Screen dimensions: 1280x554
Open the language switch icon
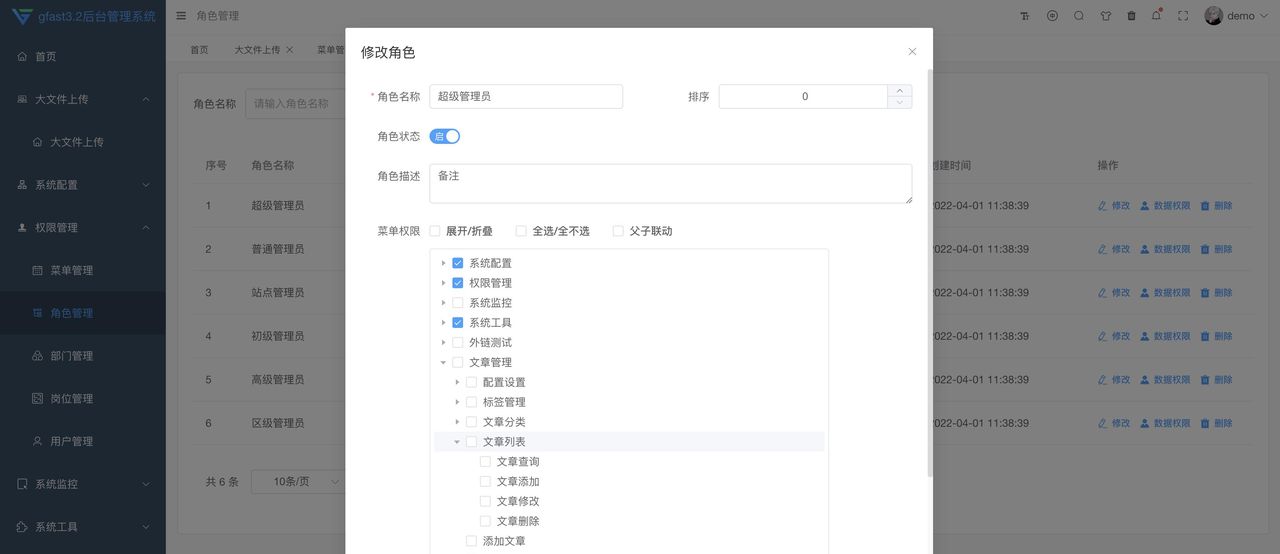tap(1052, 16)
